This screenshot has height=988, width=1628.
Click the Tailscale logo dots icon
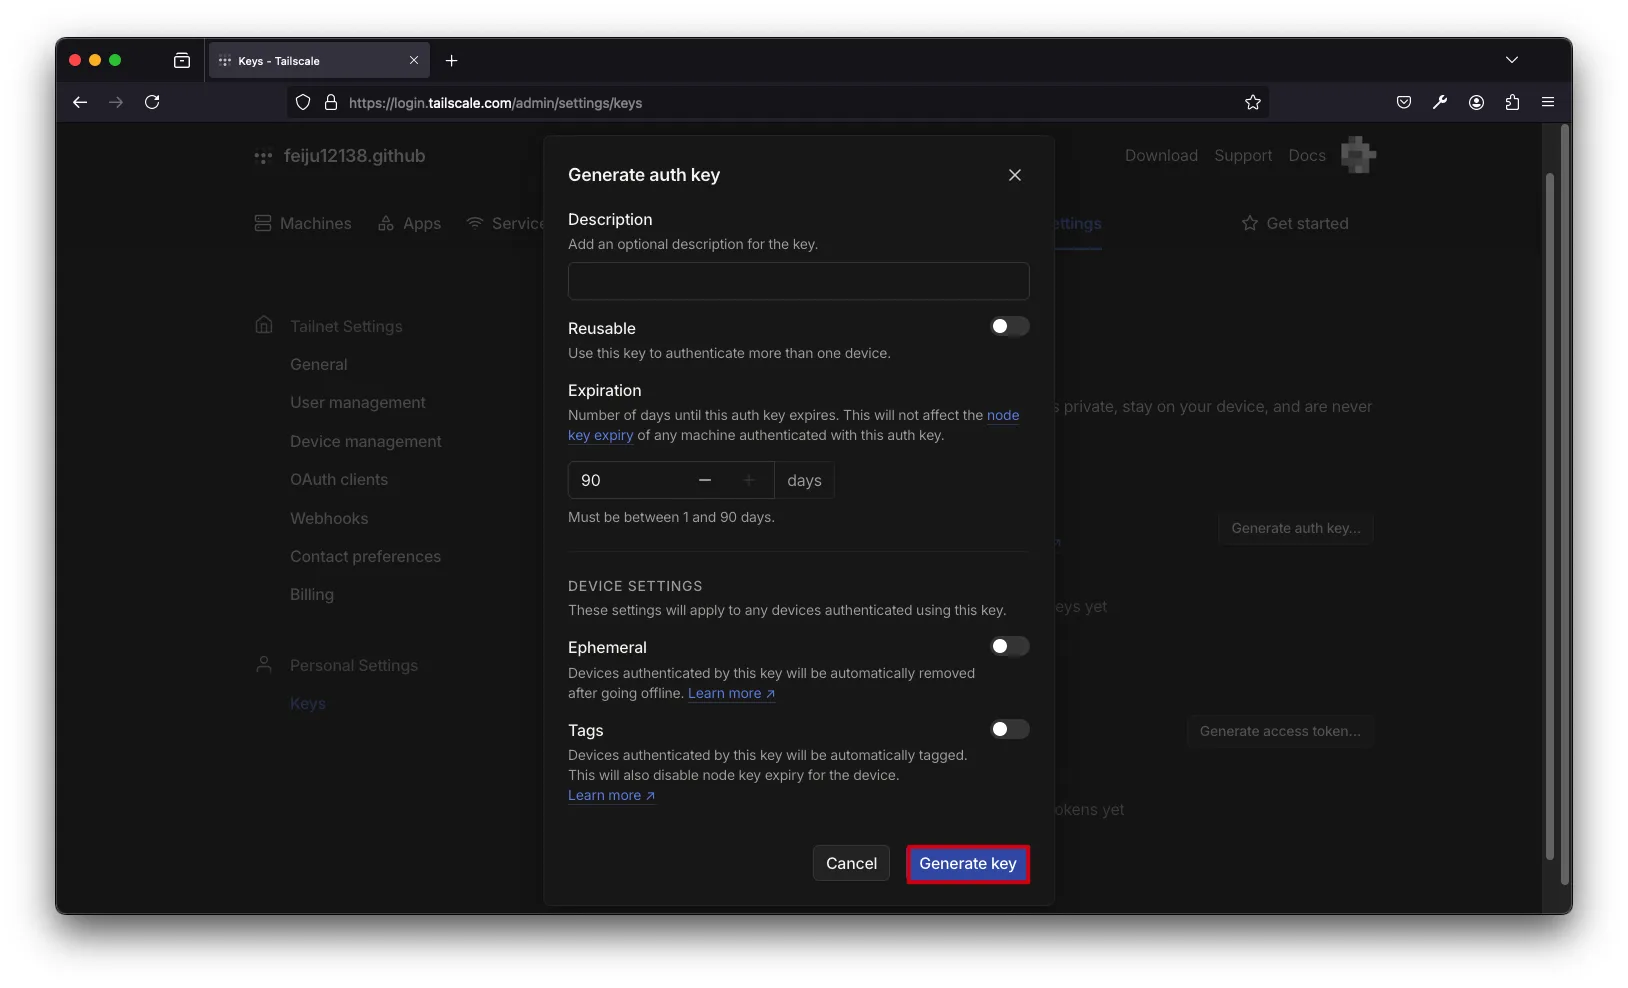tap(263, 157)
